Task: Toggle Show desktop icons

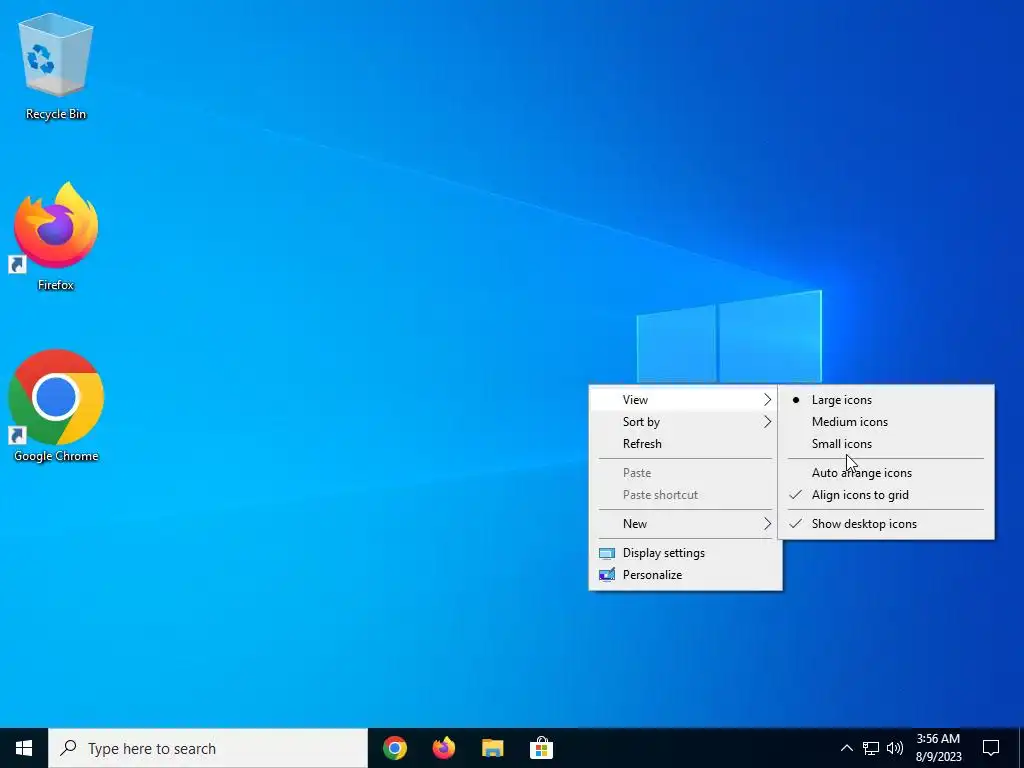Action: pyautogui.click(x=886, y=524)
